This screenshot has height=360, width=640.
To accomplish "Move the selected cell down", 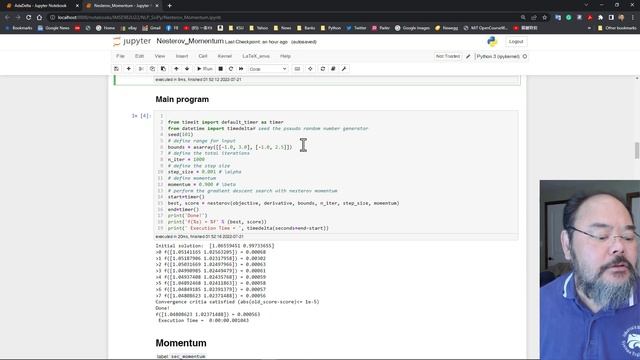I will point(187,69).
